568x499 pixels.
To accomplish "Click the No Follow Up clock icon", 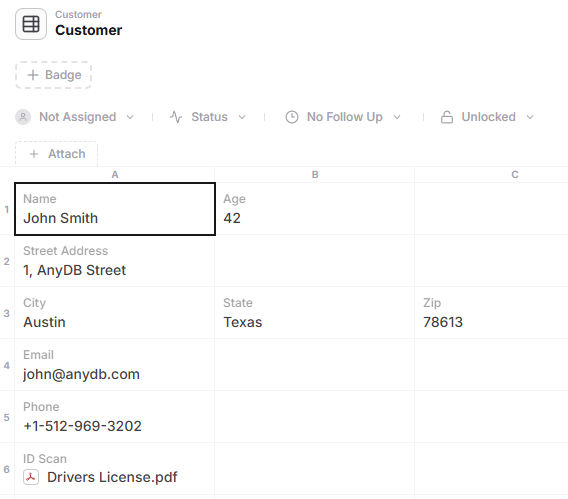I will (x=292, y=117).
